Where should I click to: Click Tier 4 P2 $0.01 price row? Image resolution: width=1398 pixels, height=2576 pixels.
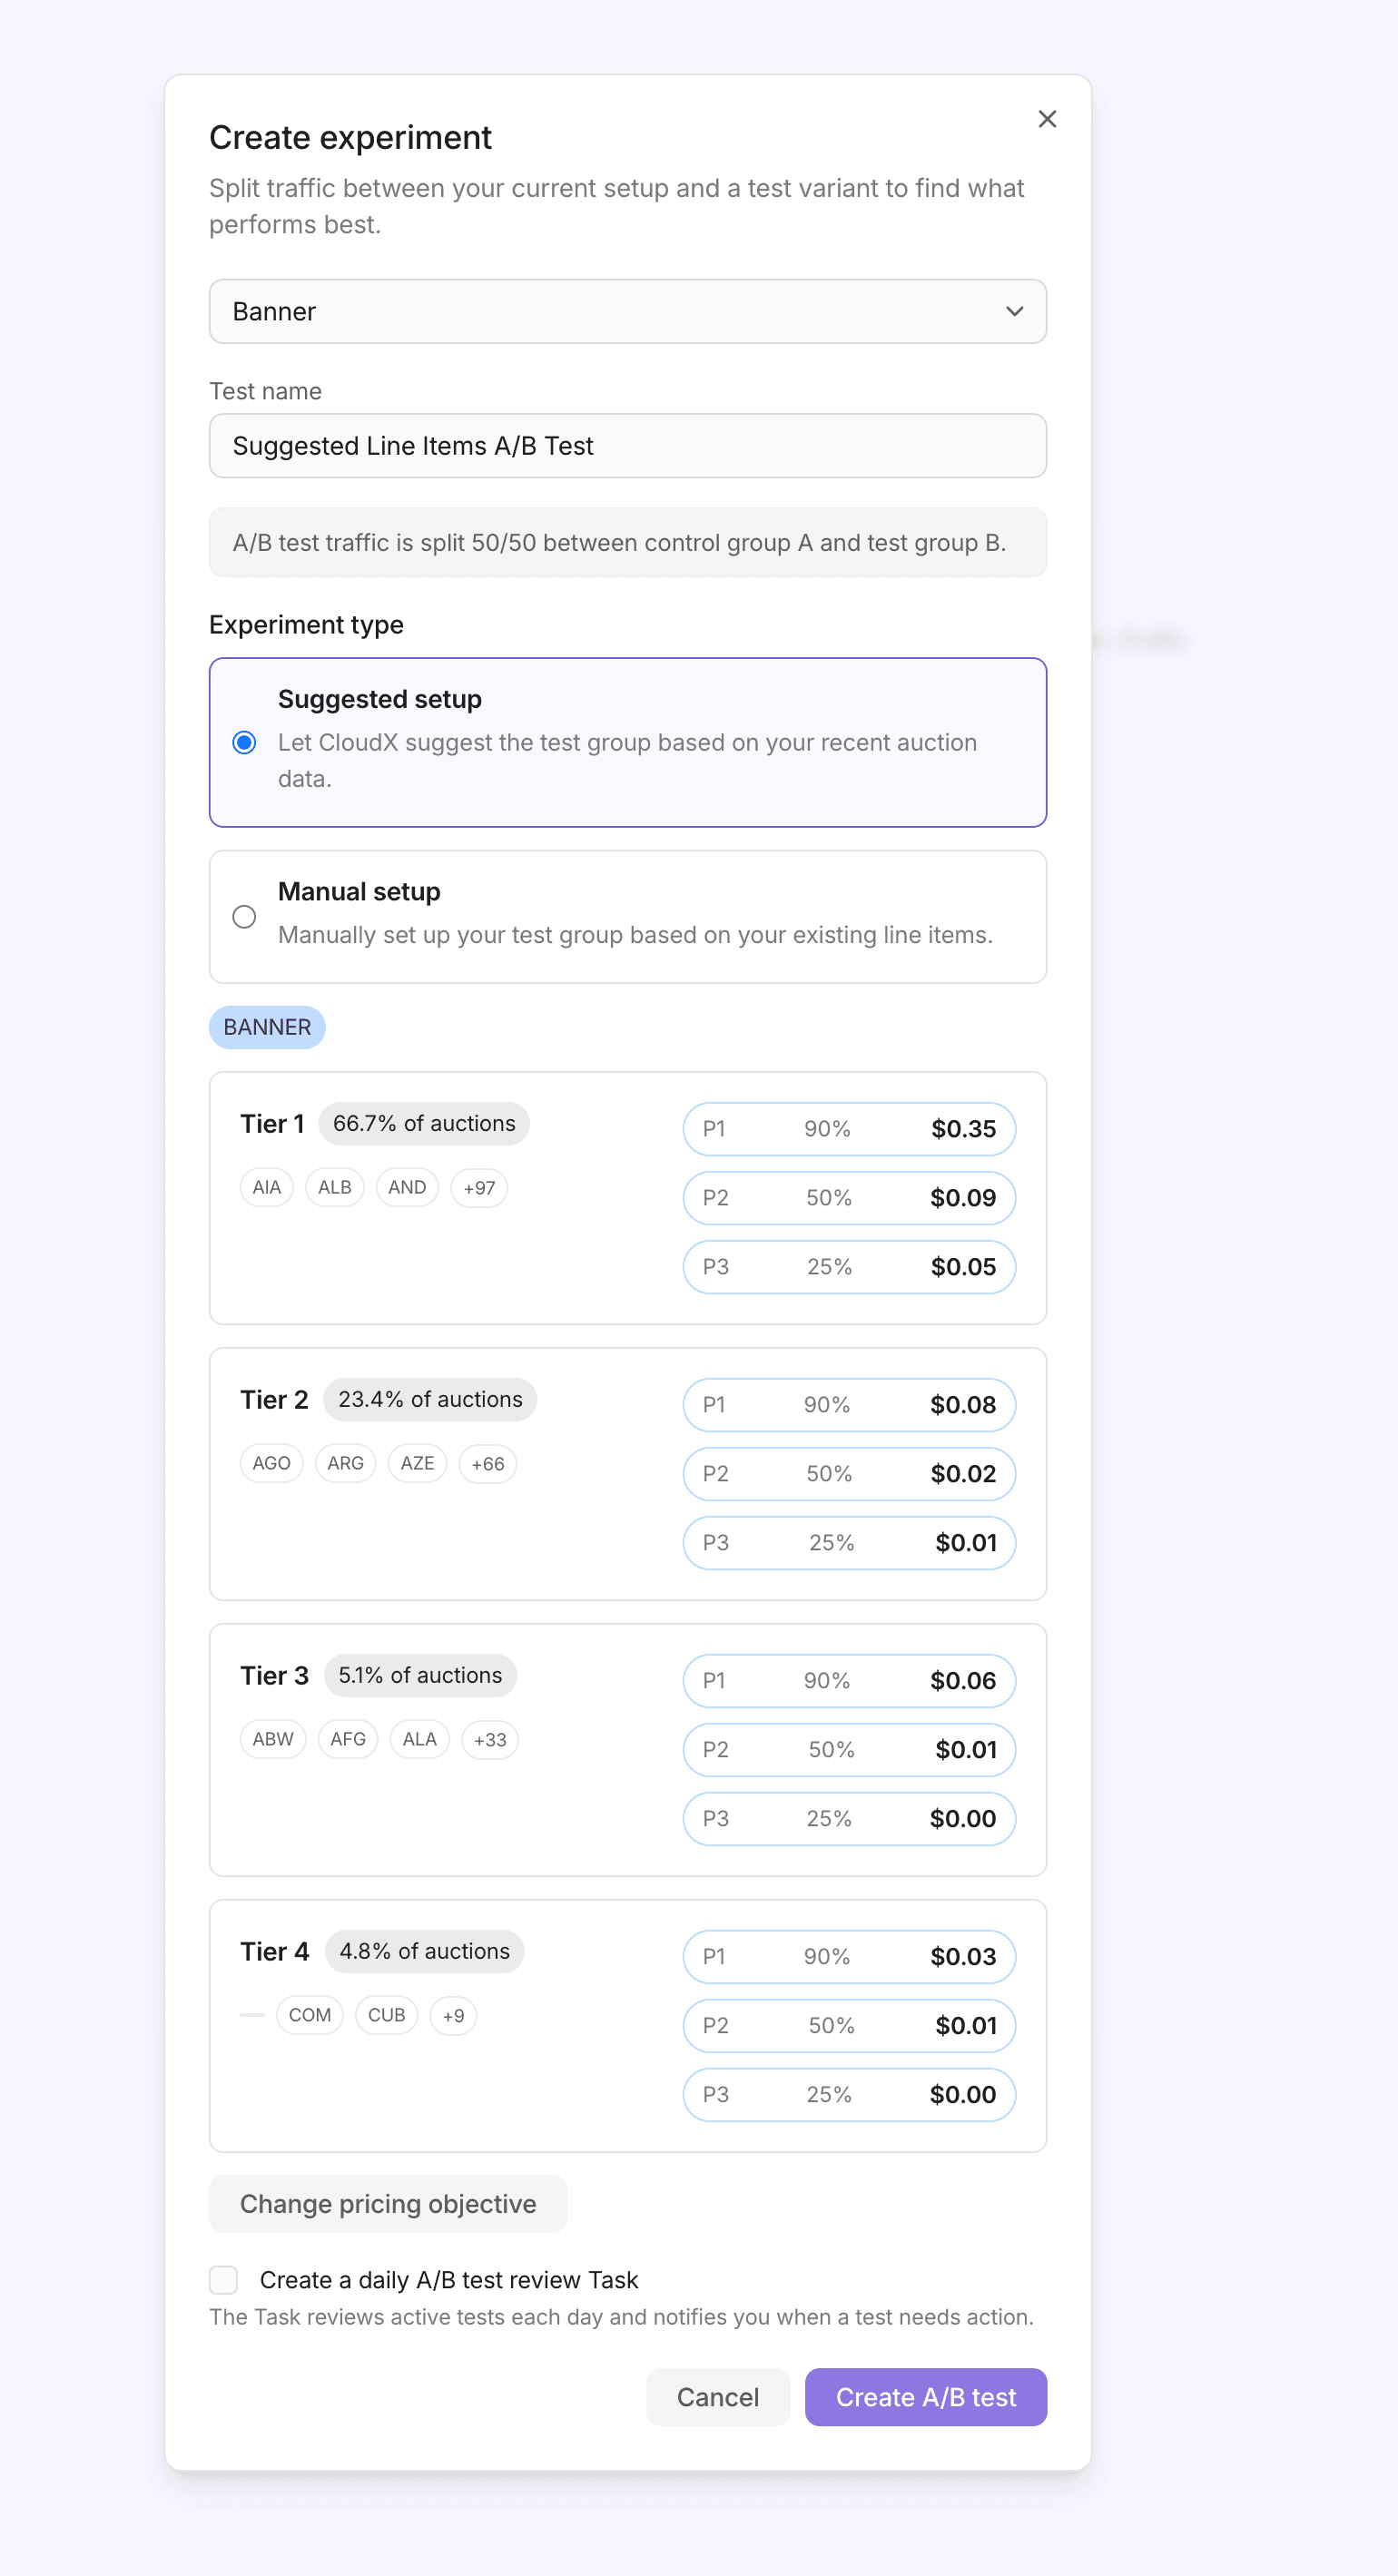(849, 2026)
